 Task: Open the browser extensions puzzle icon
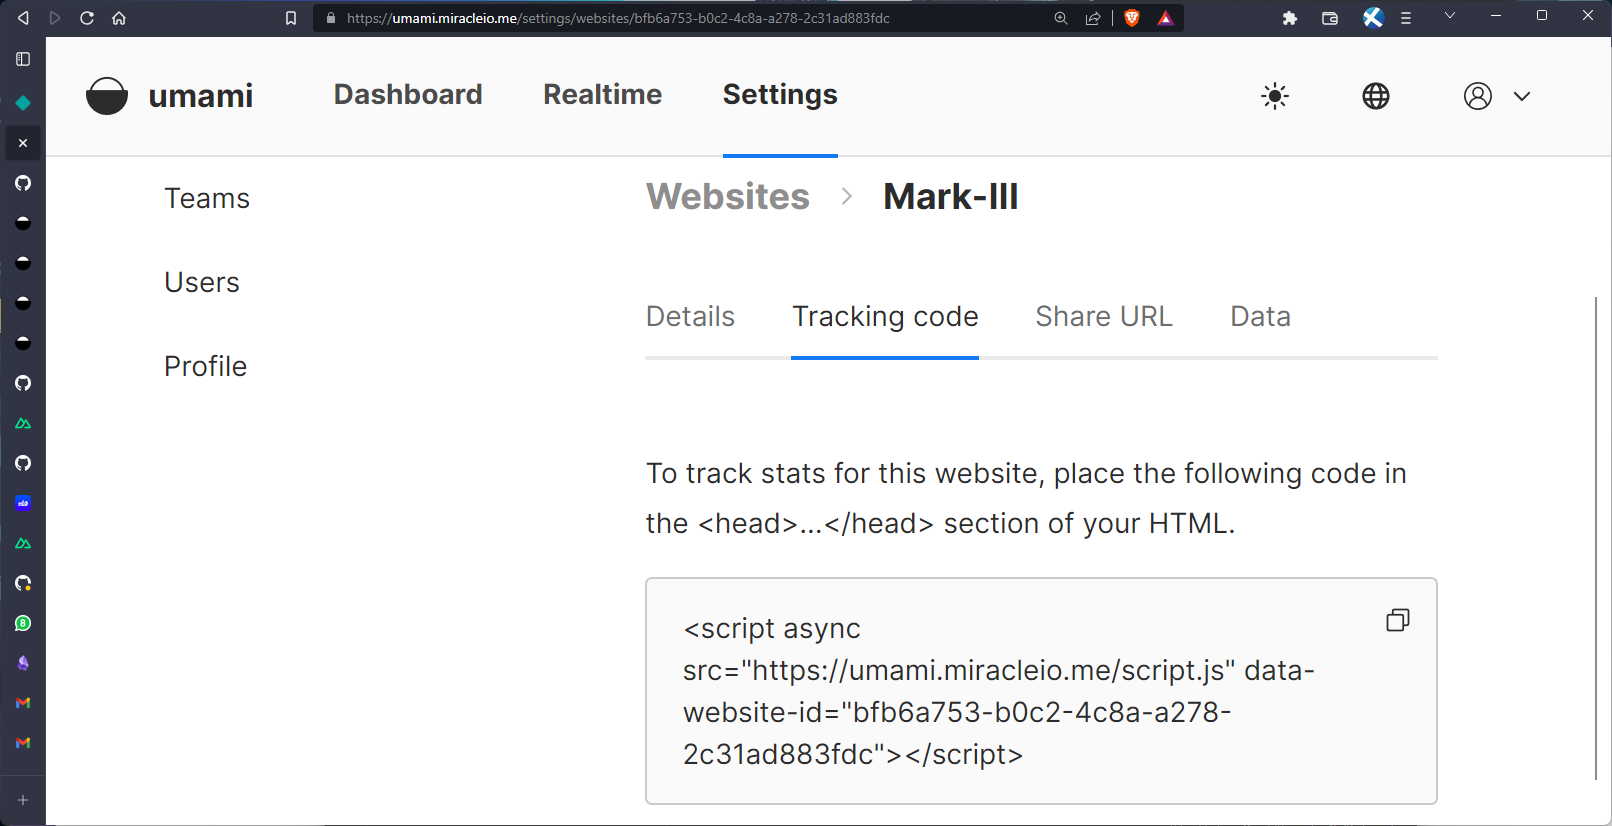coord(1290,18)
